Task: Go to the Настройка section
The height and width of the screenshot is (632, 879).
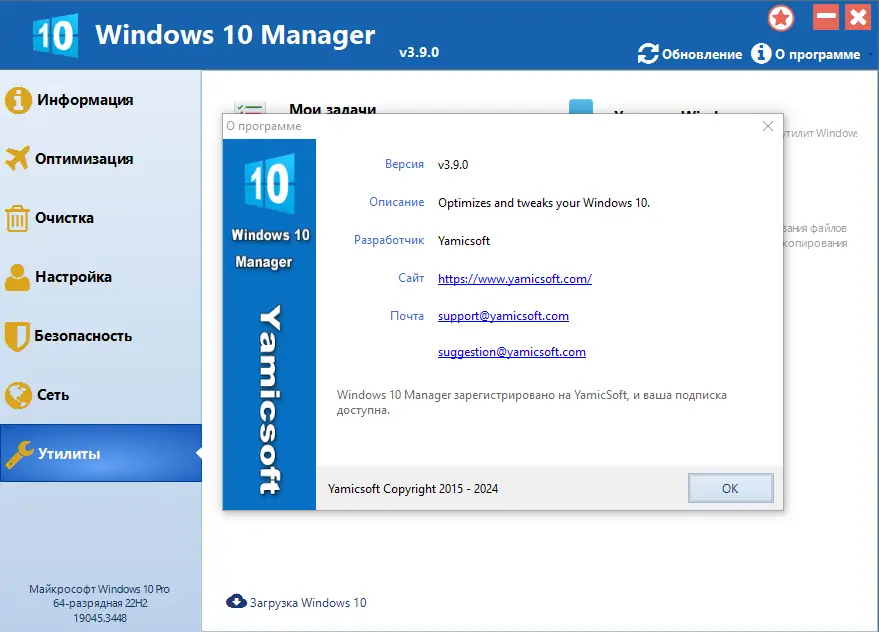Action: [101, 277]
